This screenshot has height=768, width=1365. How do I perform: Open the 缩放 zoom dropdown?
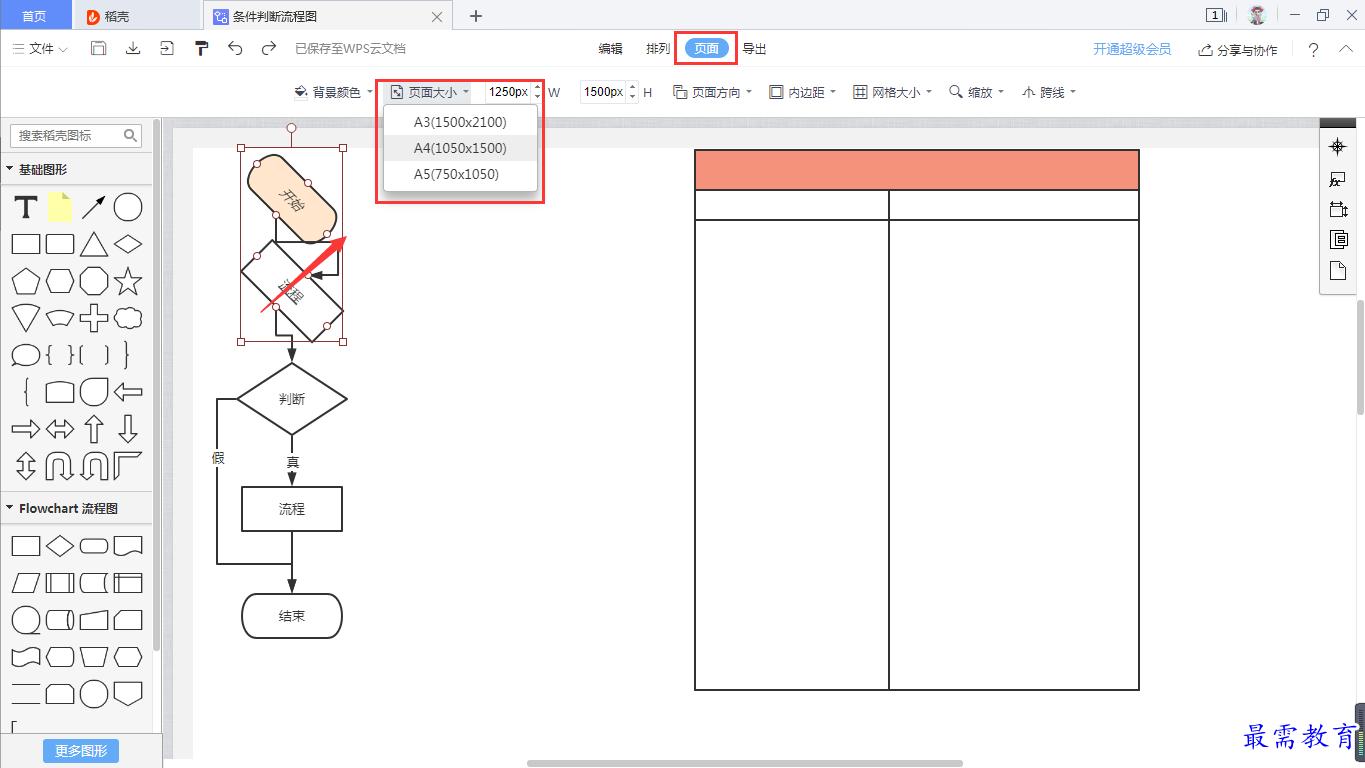tap(976, 92)
